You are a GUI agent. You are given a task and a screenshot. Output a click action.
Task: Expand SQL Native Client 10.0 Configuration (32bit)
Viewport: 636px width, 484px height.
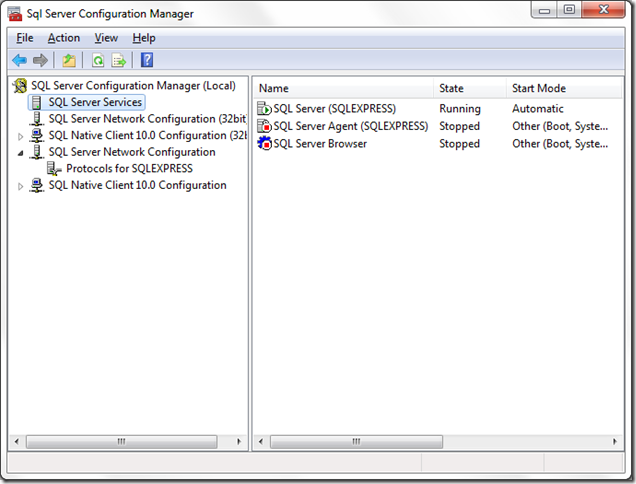[20, 137]
